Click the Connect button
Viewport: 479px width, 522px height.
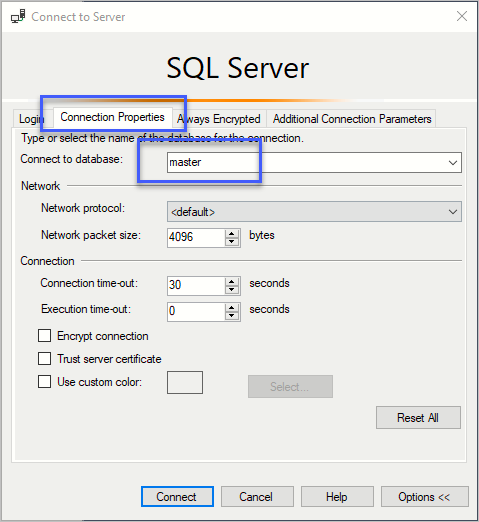click(x=177, y=497)
